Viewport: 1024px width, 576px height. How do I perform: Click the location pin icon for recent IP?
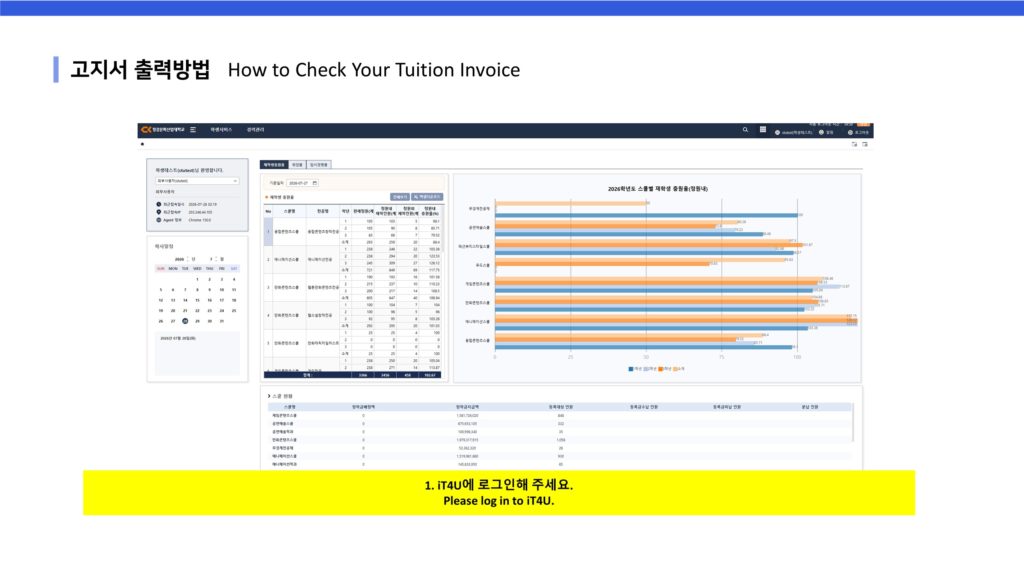(158, 212)
